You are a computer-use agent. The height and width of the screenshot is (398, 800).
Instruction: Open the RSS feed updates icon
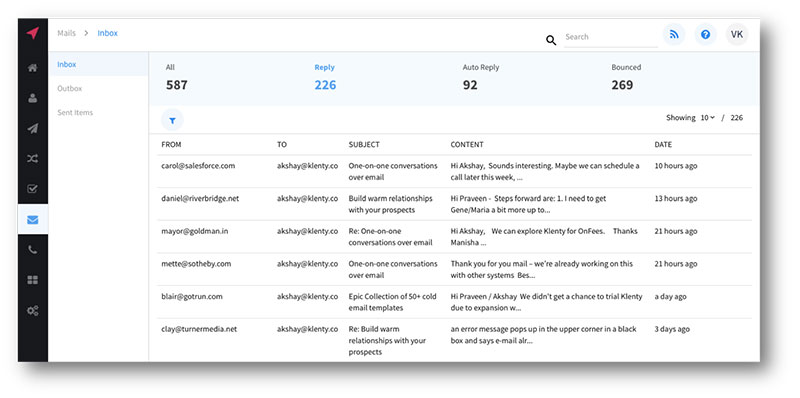pyautogui.click(x=674, y=35)
